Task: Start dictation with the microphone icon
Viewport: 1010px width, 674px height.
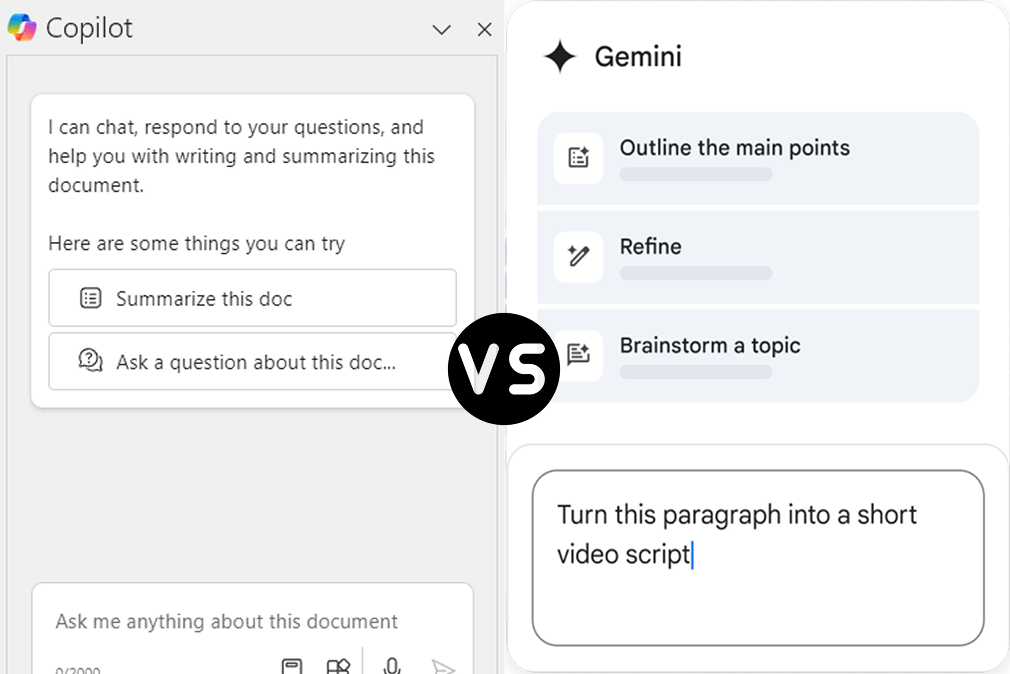Action: click(x=392, y=666)
